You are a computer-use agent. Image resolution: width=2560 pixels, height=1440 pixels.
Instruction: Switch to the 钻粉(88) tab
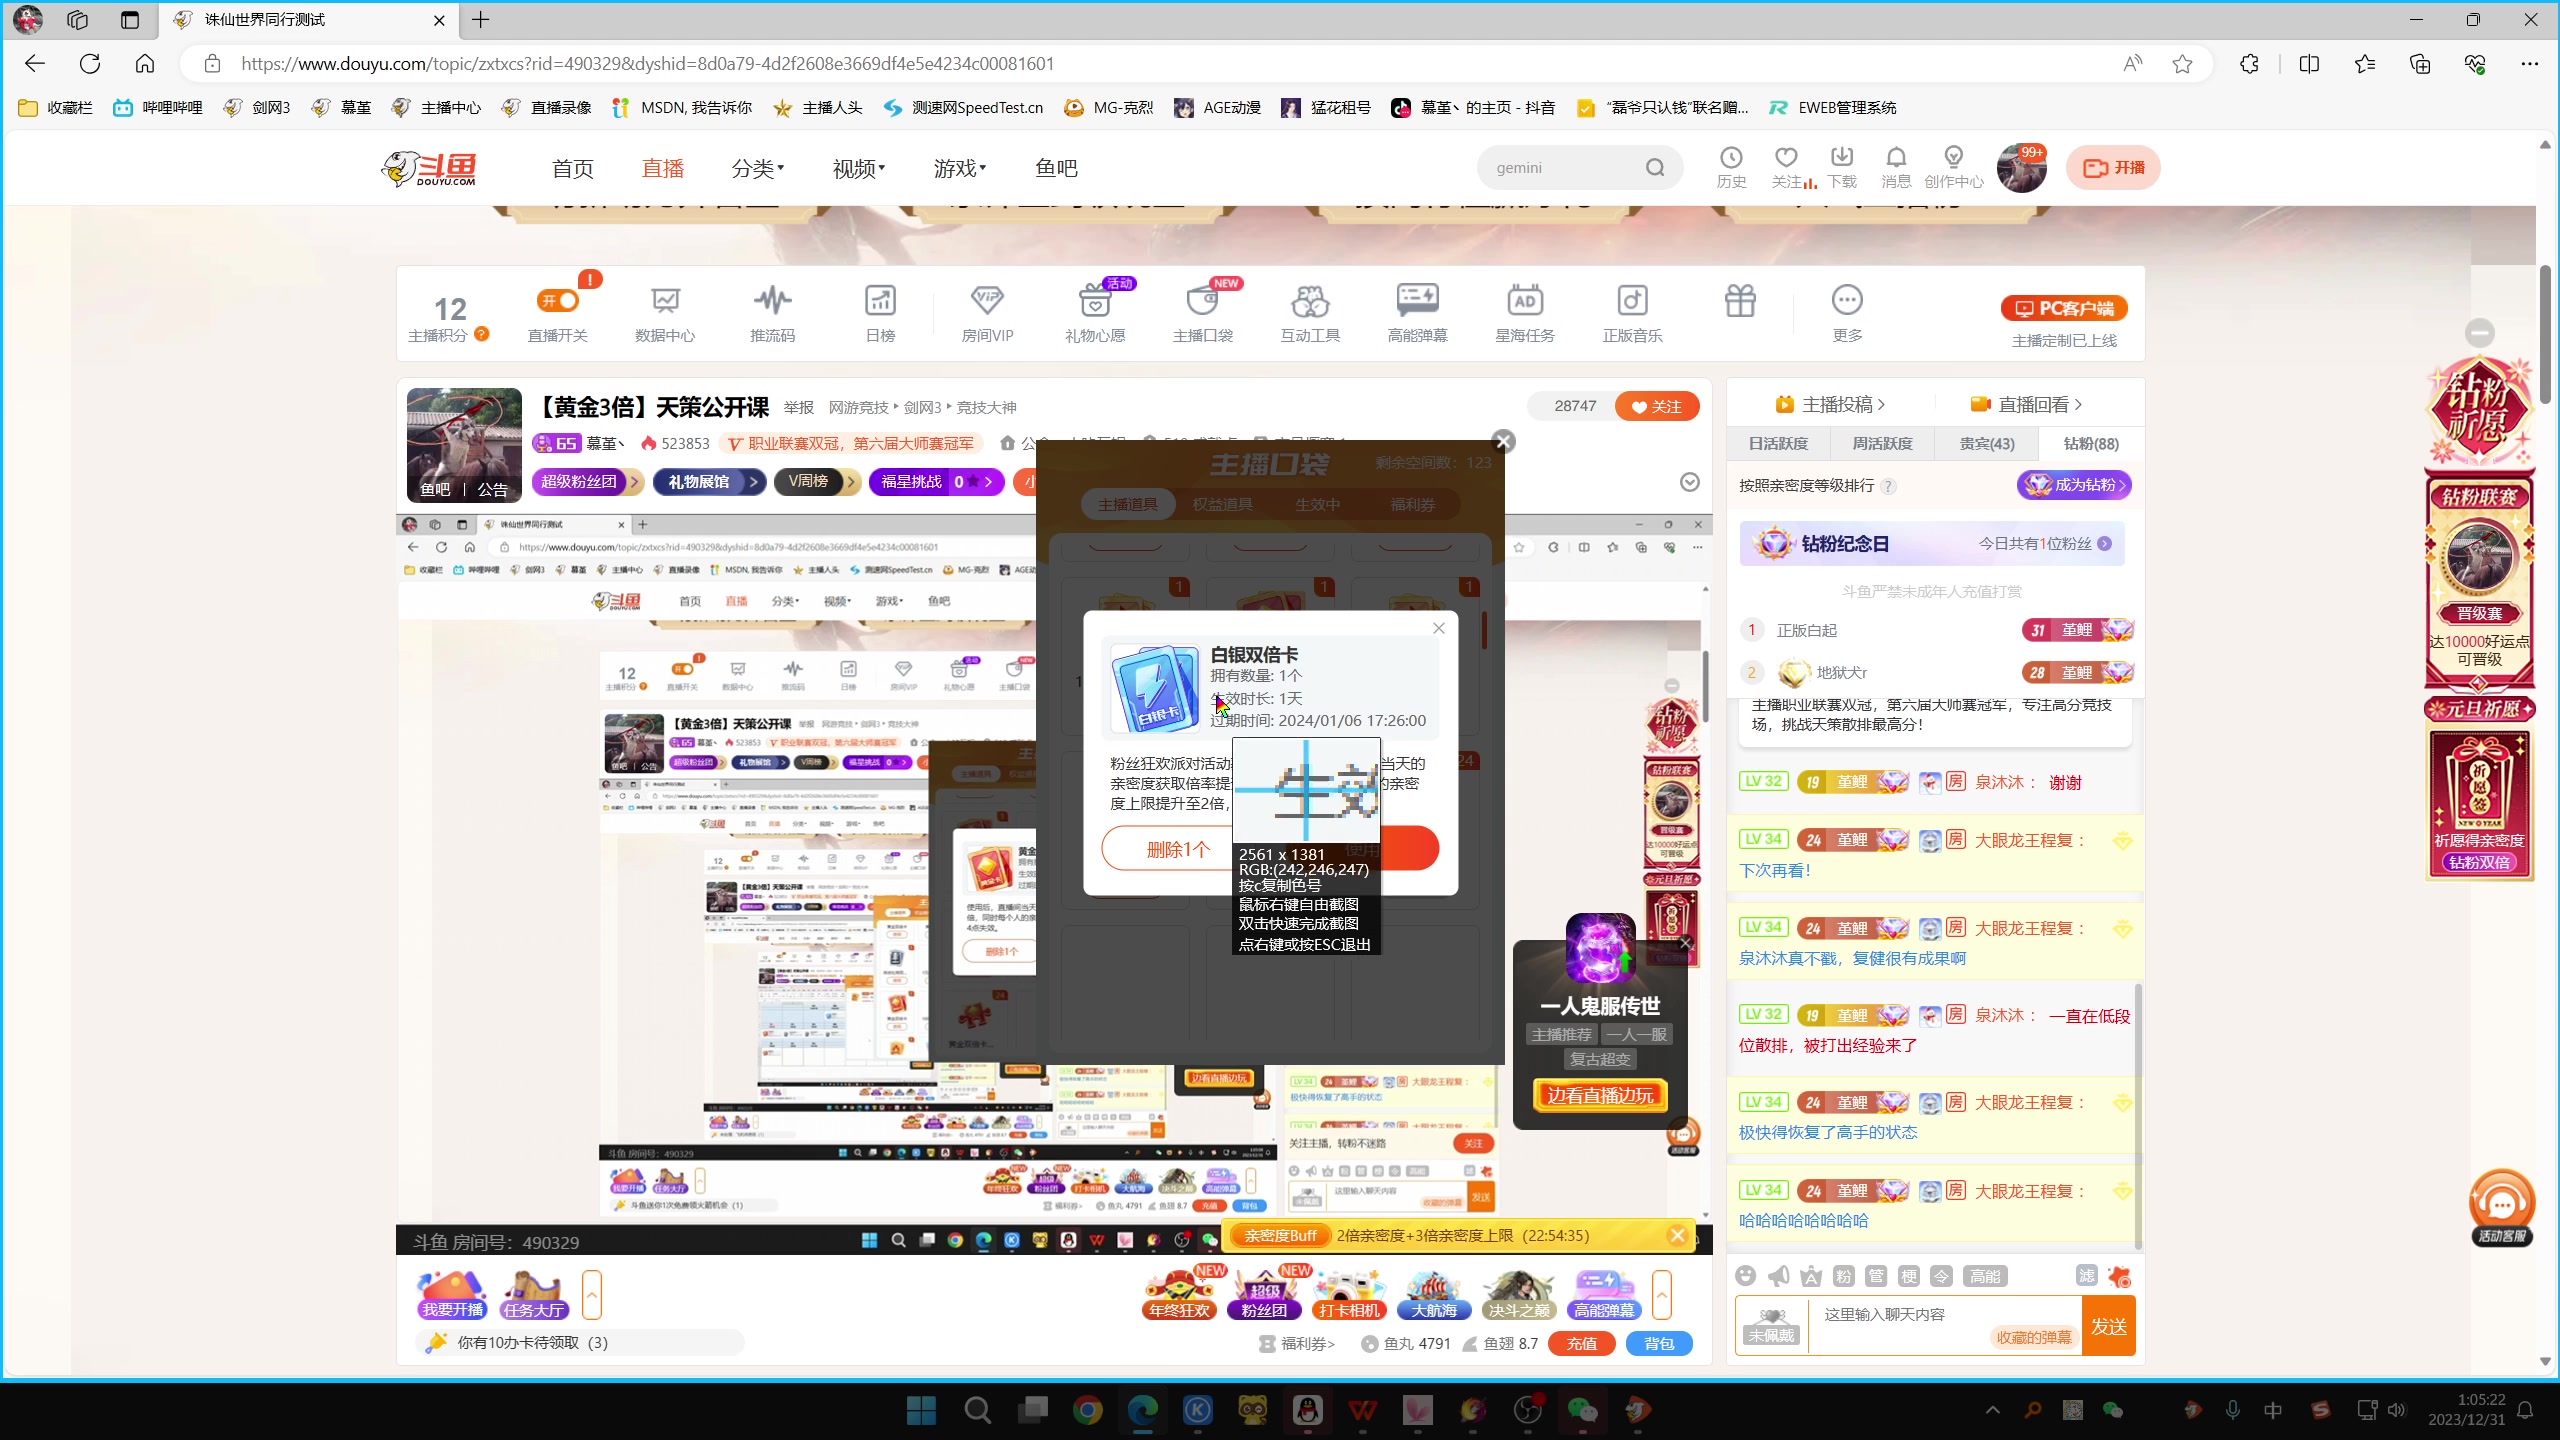point(2091,443)
